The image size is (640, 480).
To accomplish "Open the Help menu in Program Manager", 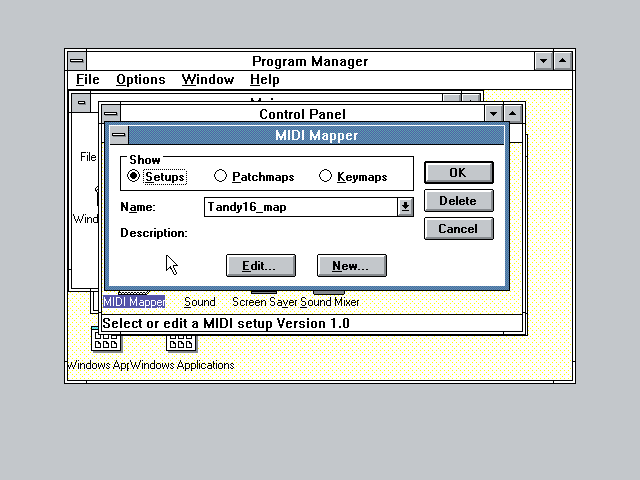I will tap(264, 80).
